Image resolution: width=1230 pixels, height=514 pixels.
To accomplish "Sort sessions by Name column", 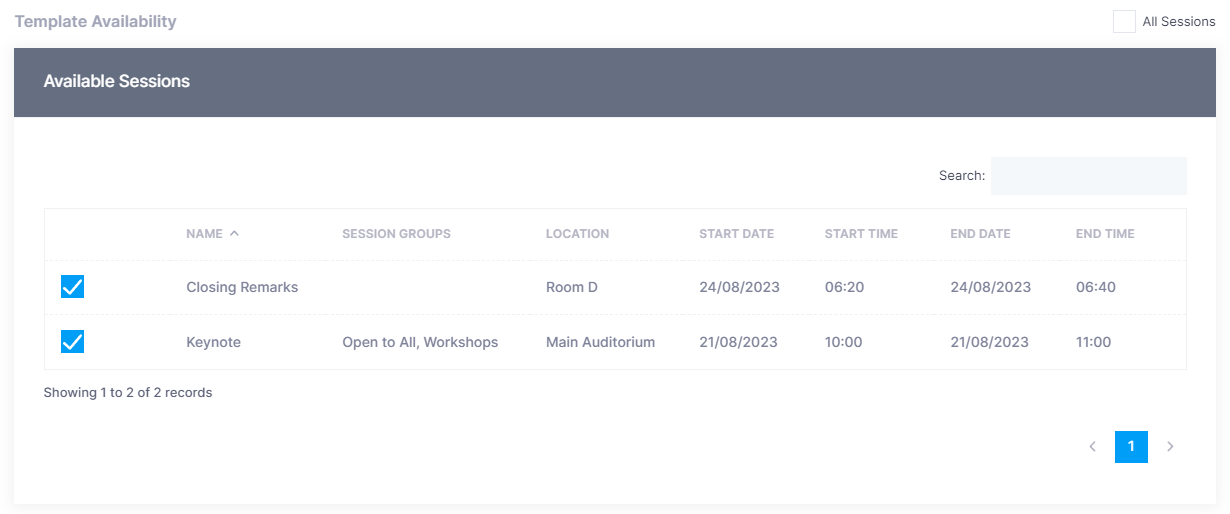I will click(x=204, y=234).
